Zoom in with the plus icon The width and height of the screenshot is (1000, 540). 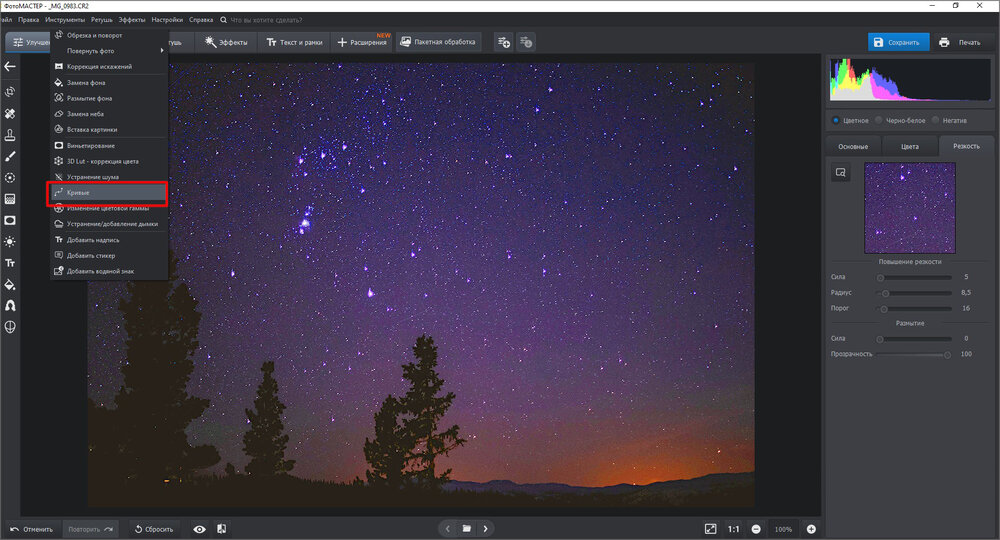(x=811, y=529)
